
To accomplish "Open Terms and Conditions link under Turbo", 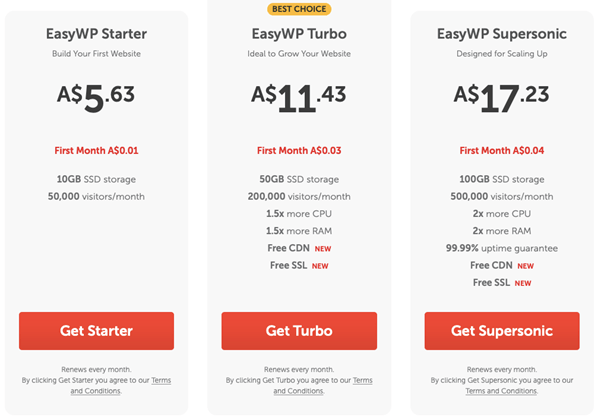I will tap(323, 386).
